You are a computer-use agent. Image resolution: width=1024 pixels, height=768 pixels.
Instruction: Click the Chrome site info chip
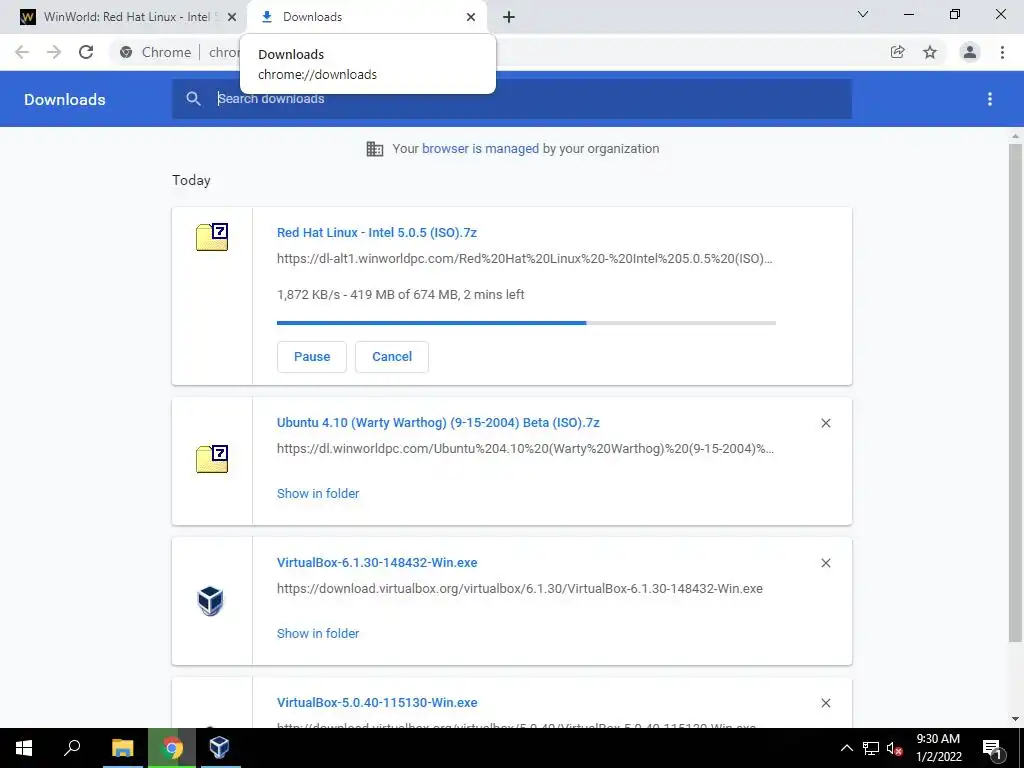156,52
